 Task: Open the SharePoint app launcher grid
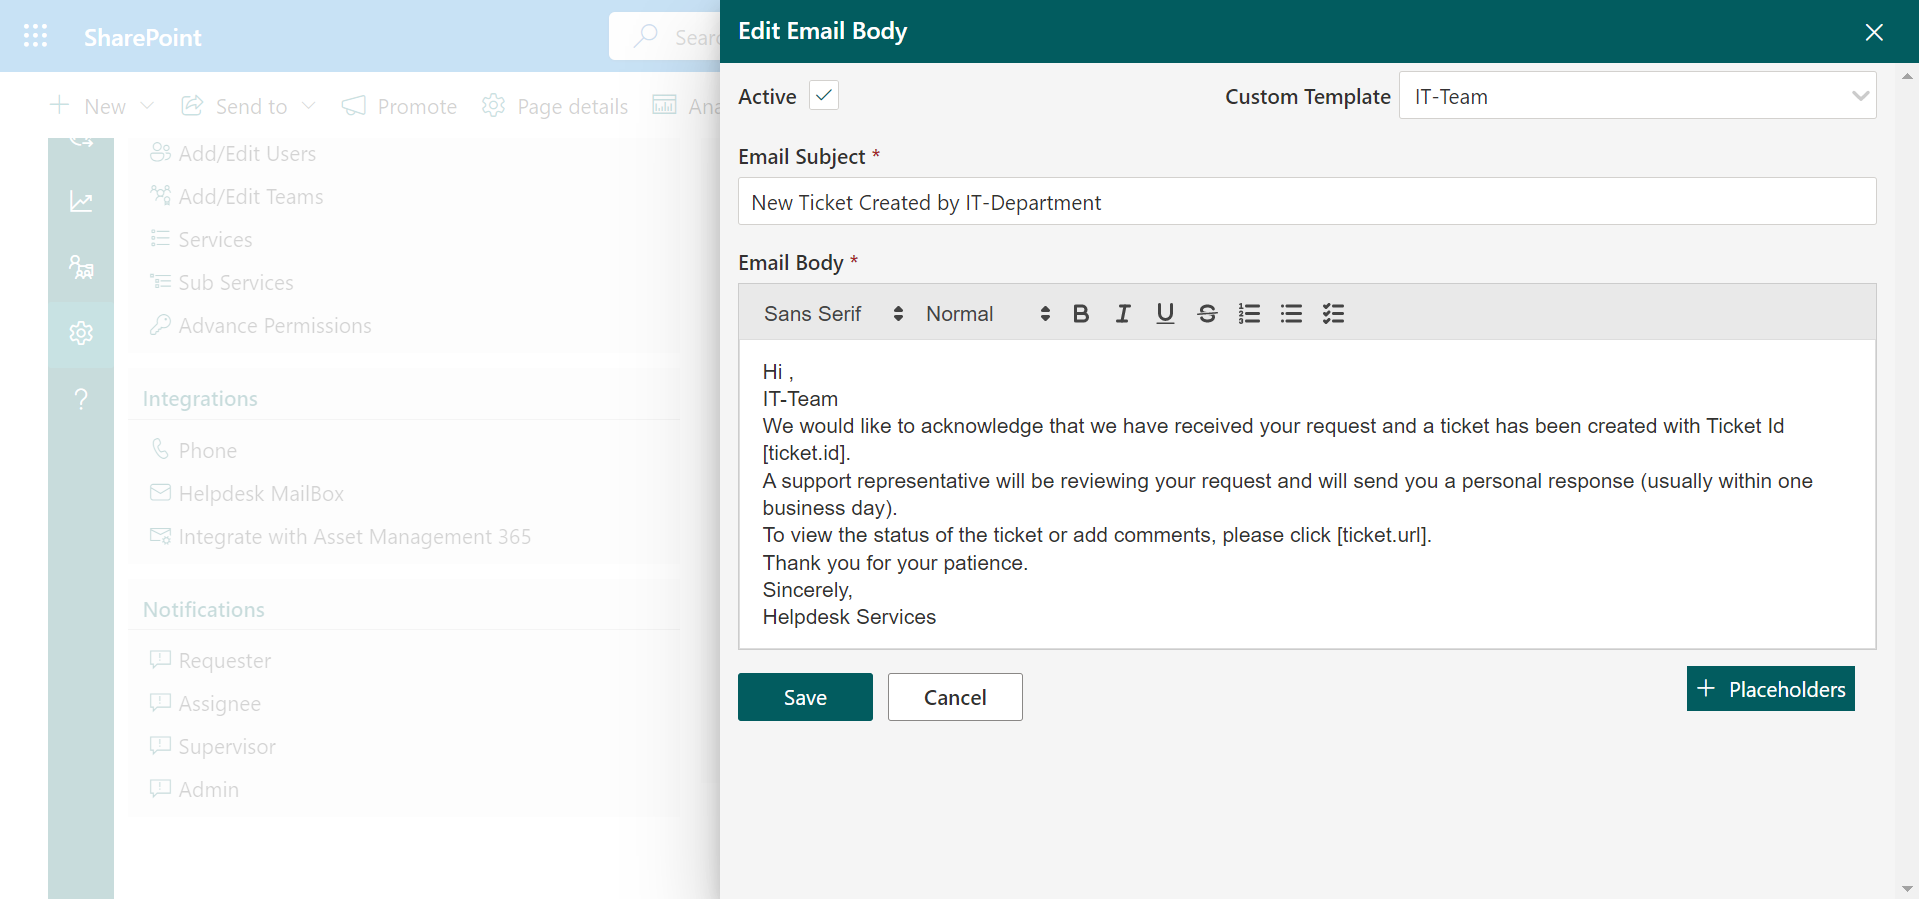tap(36, 36)
